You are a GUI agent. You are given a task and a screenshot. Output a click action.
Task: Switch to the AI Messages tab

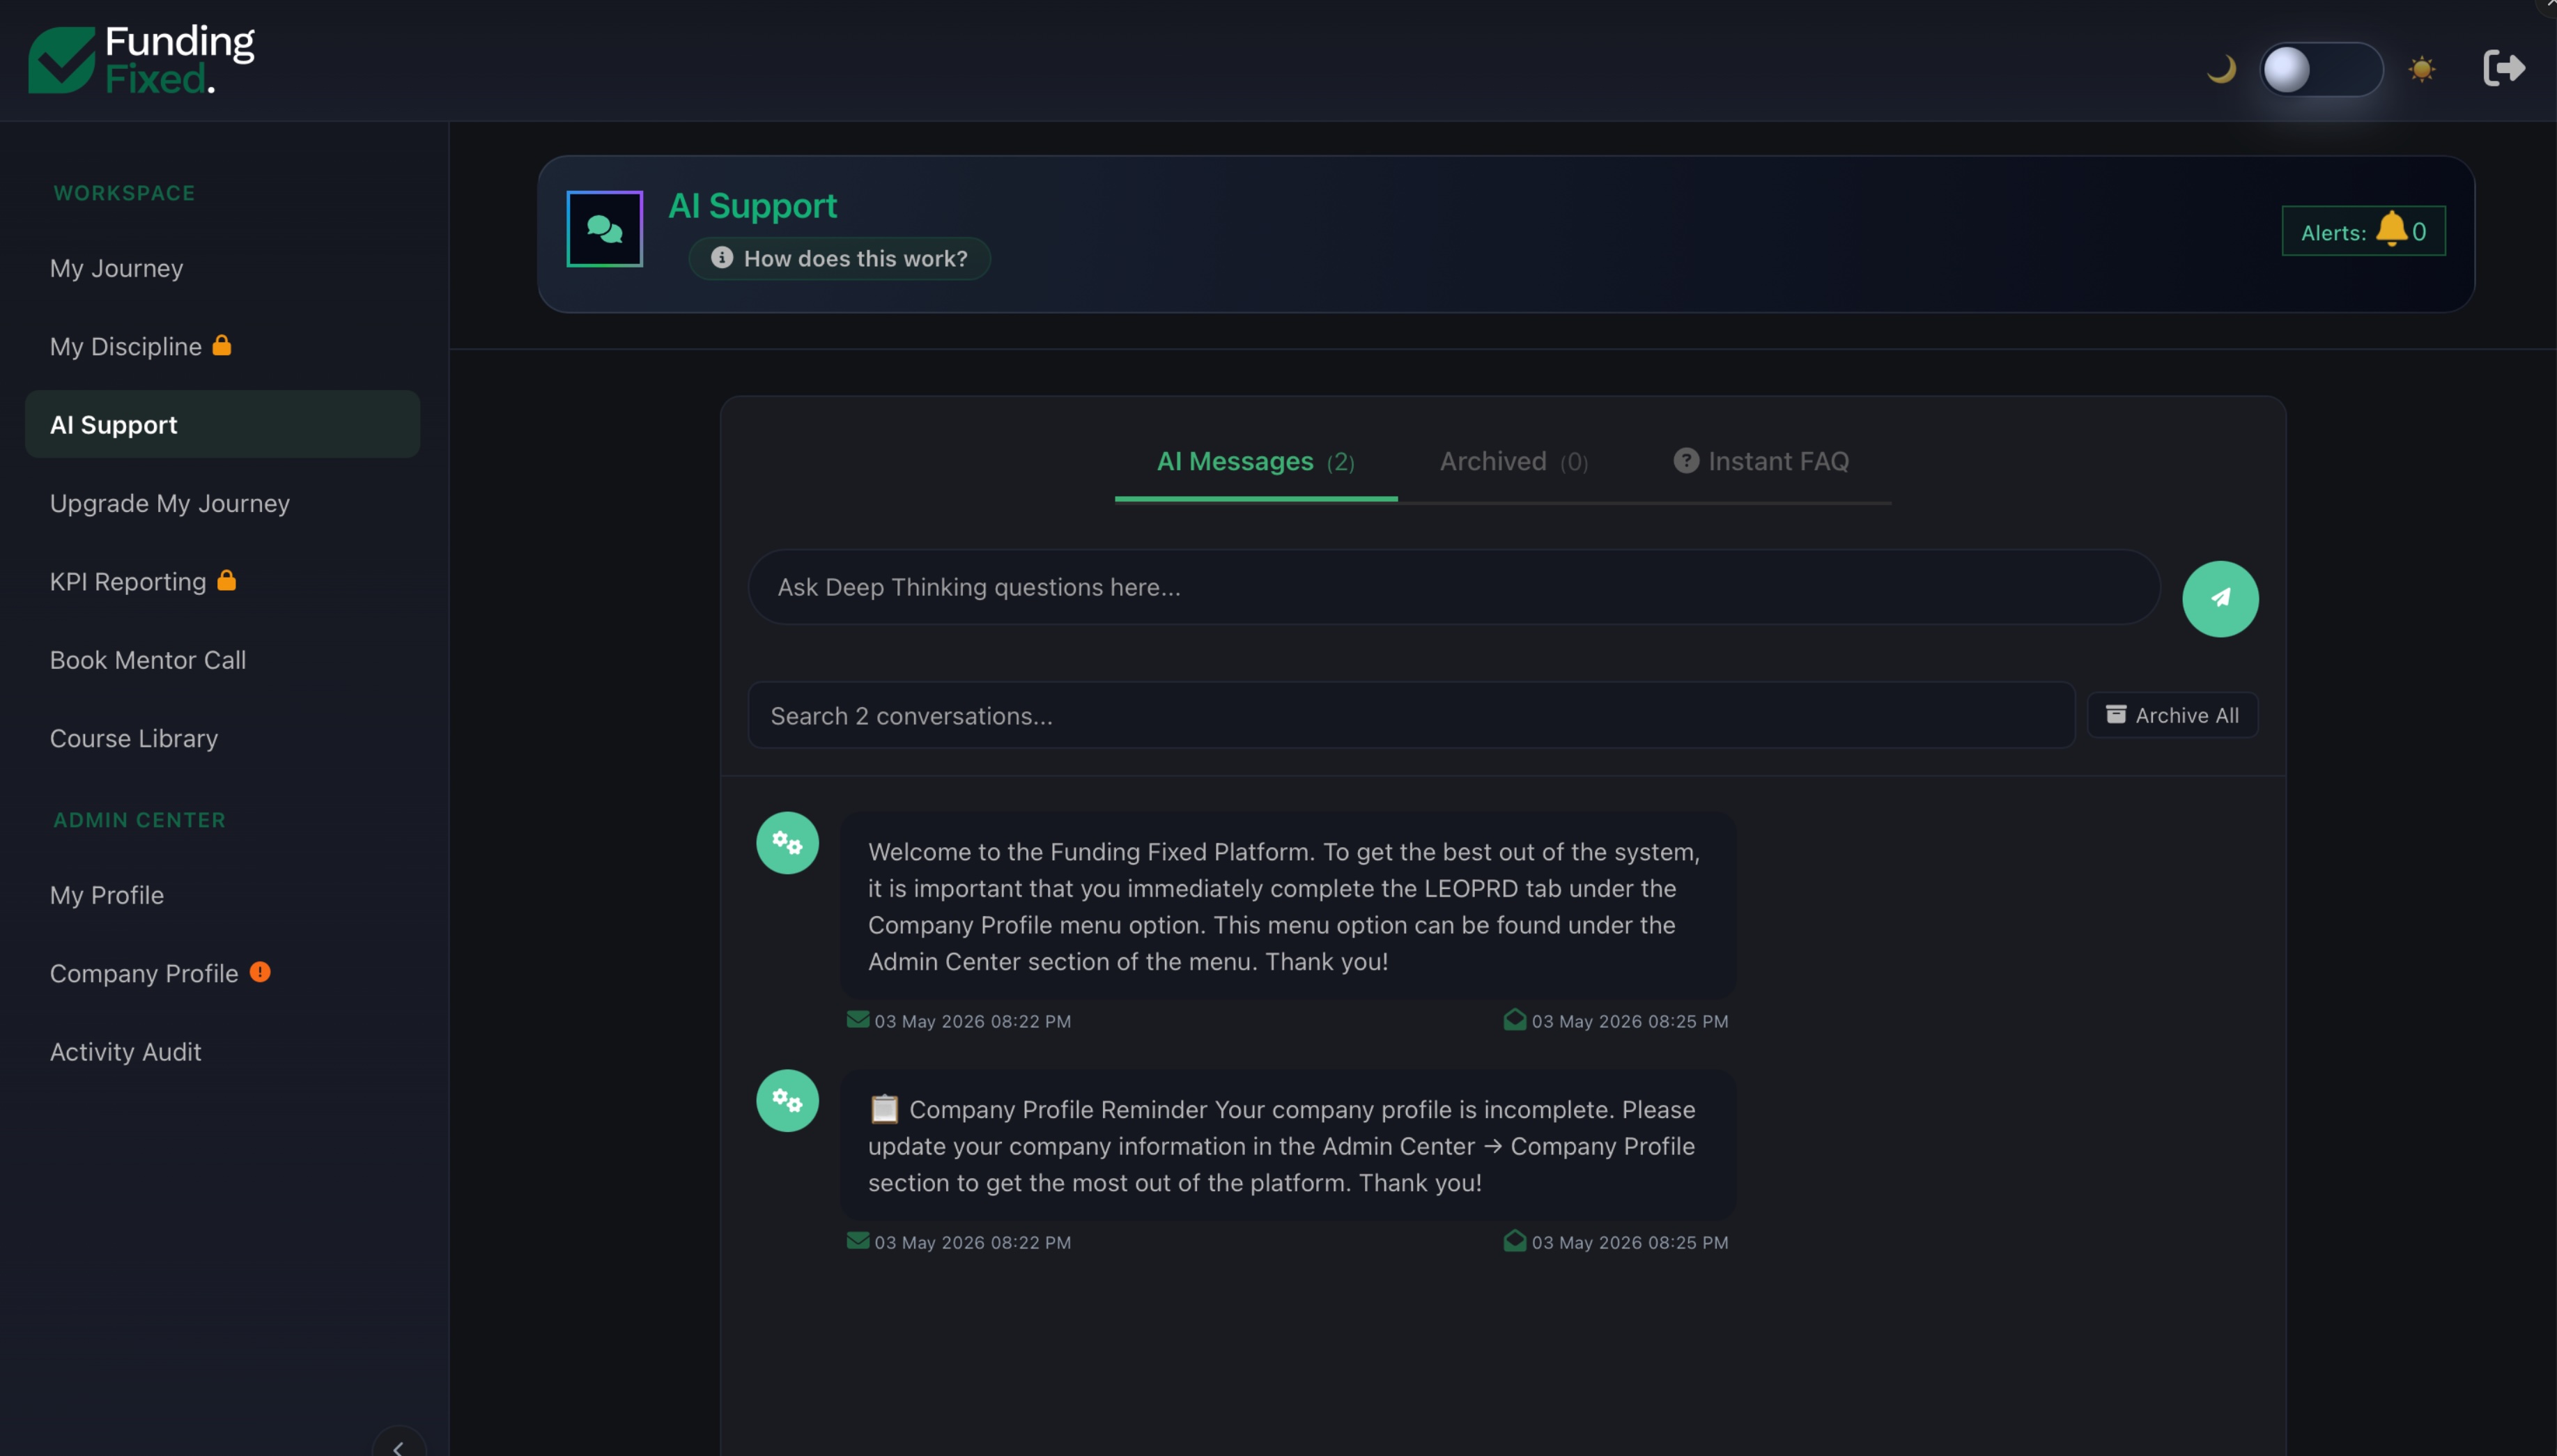coord(1256,461)
